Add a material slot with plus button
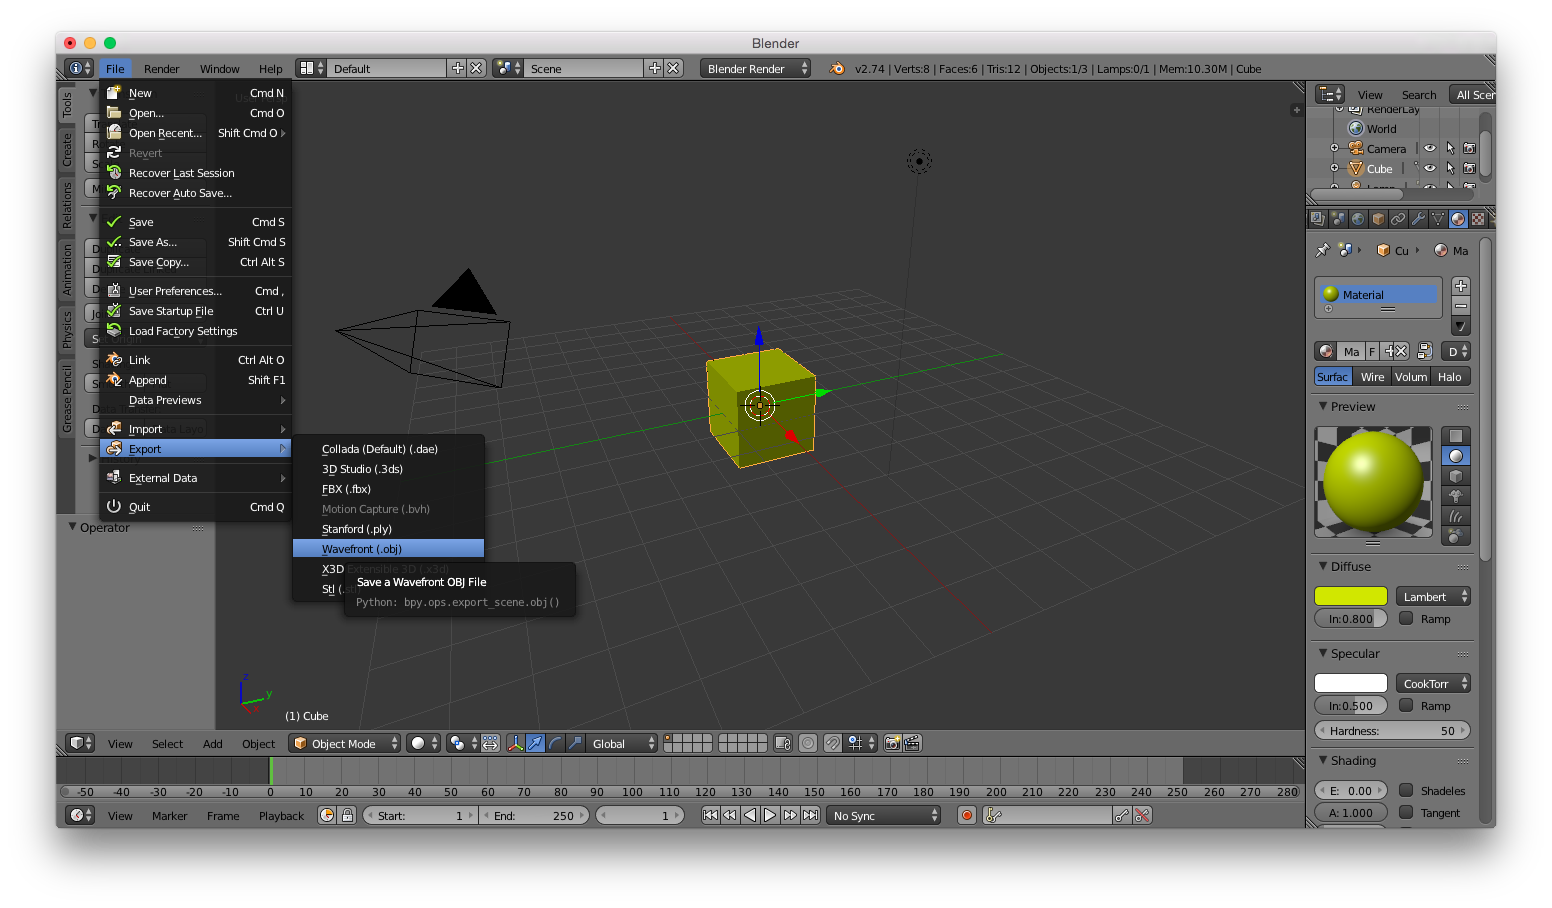The image size is (1552, 908). [x=1461, y=286]
